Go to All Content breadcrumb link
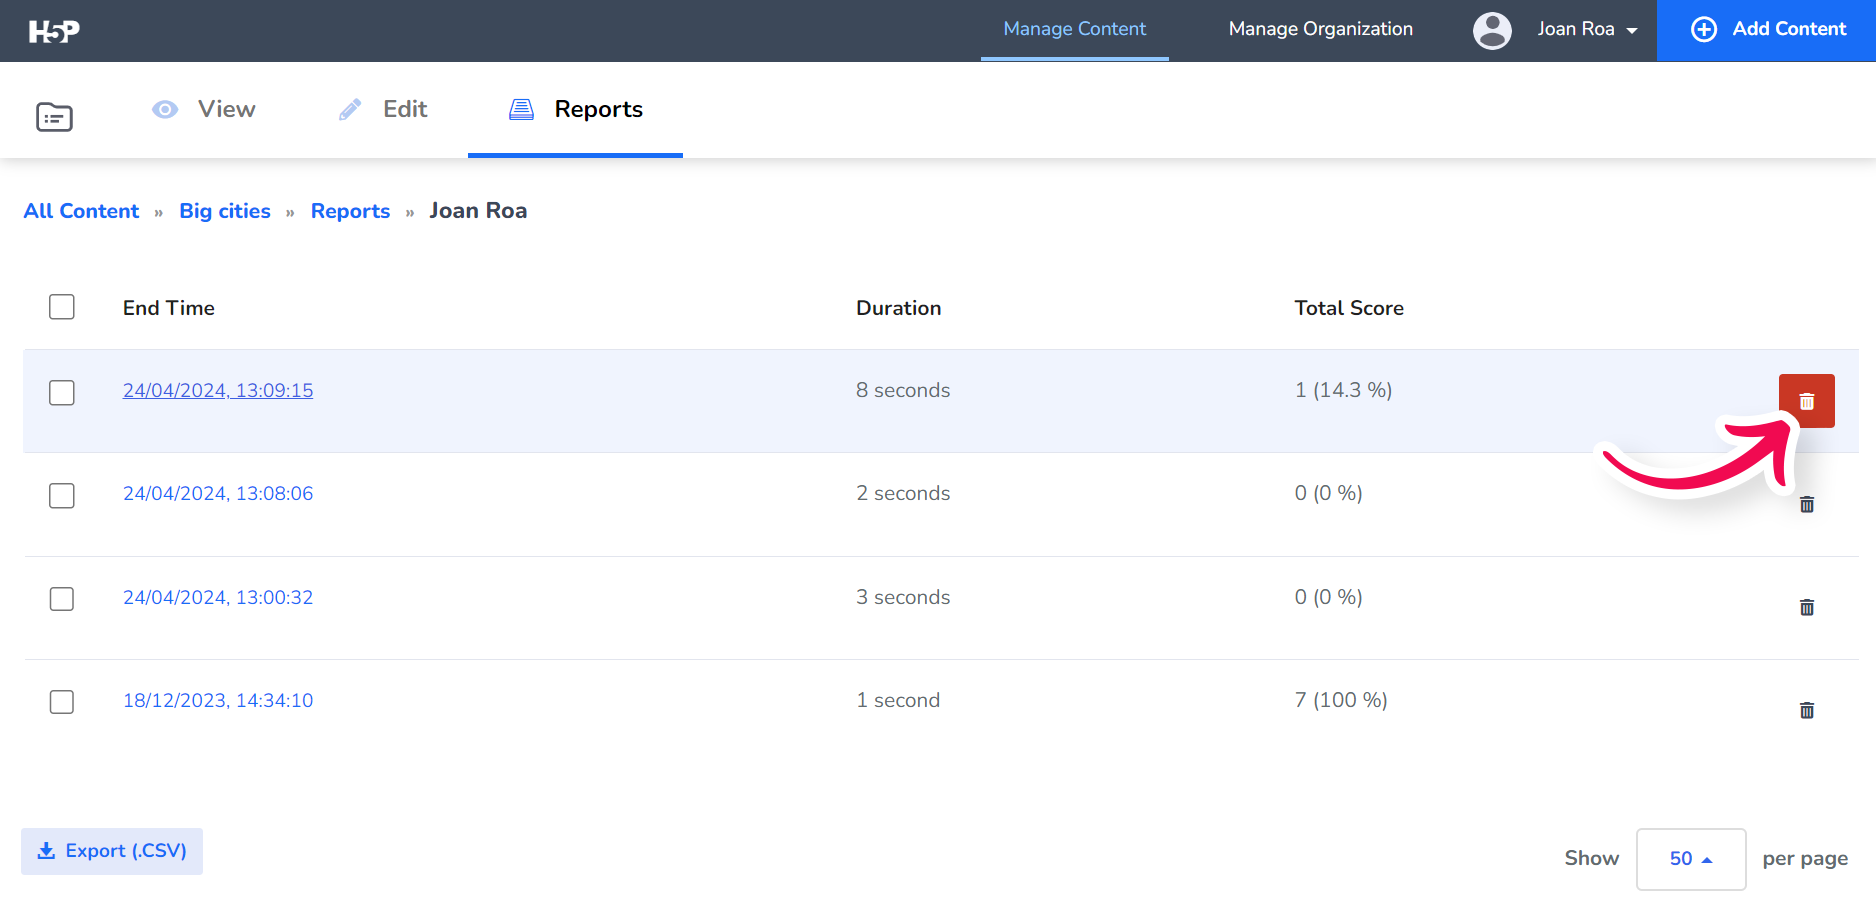 click(x=81, y=211)
